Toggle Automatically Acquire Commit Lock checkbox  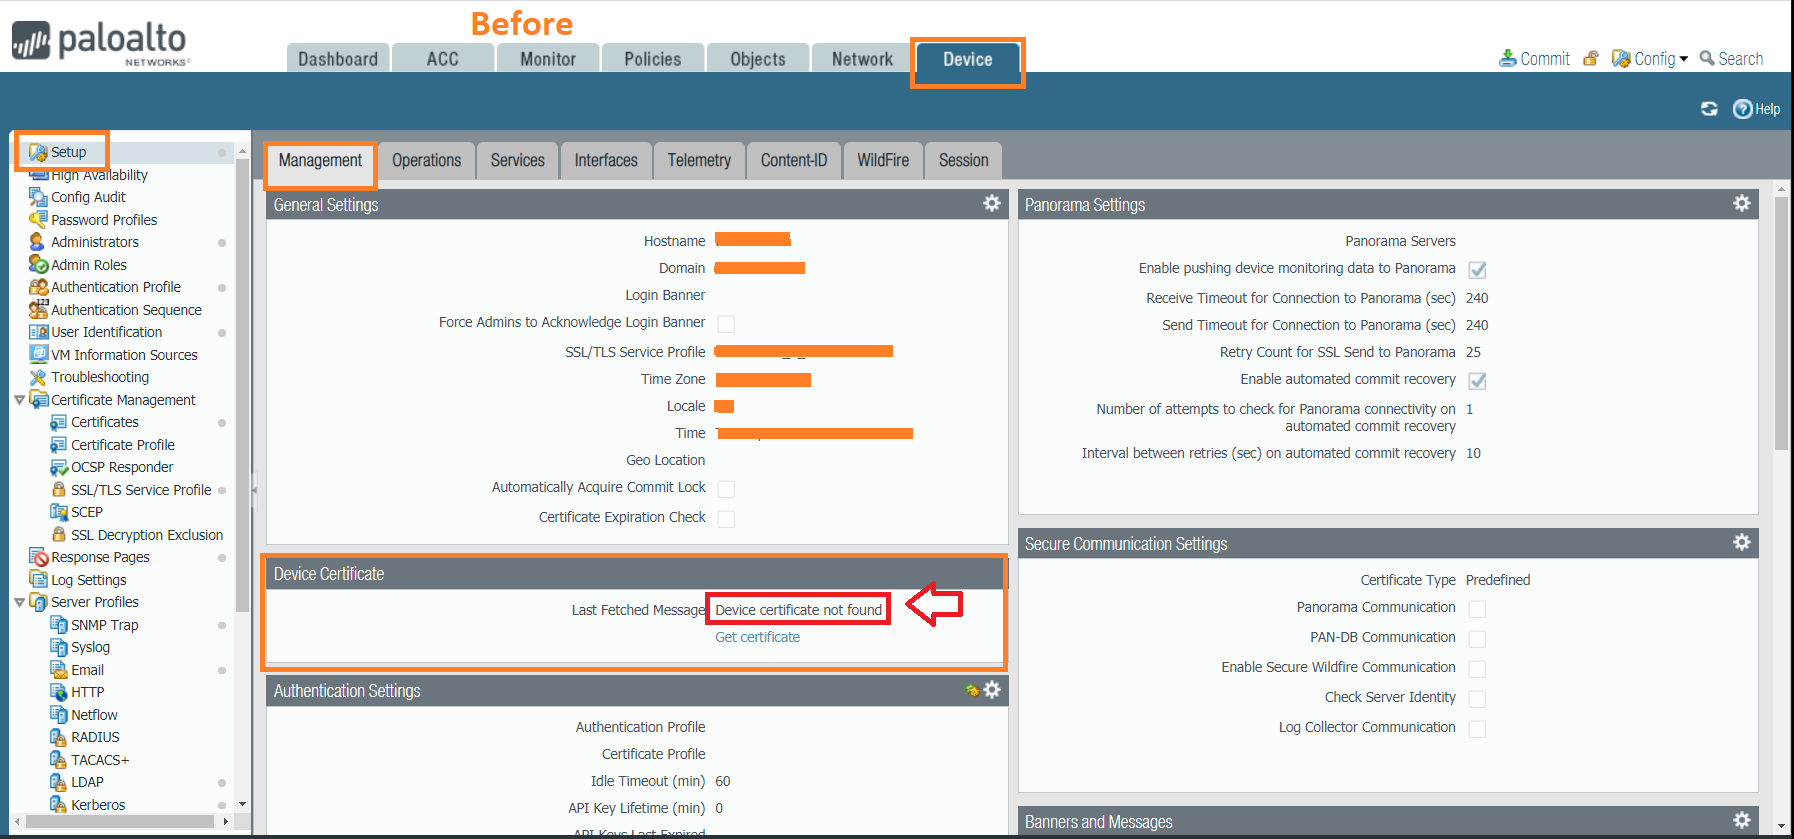(726, 488)
